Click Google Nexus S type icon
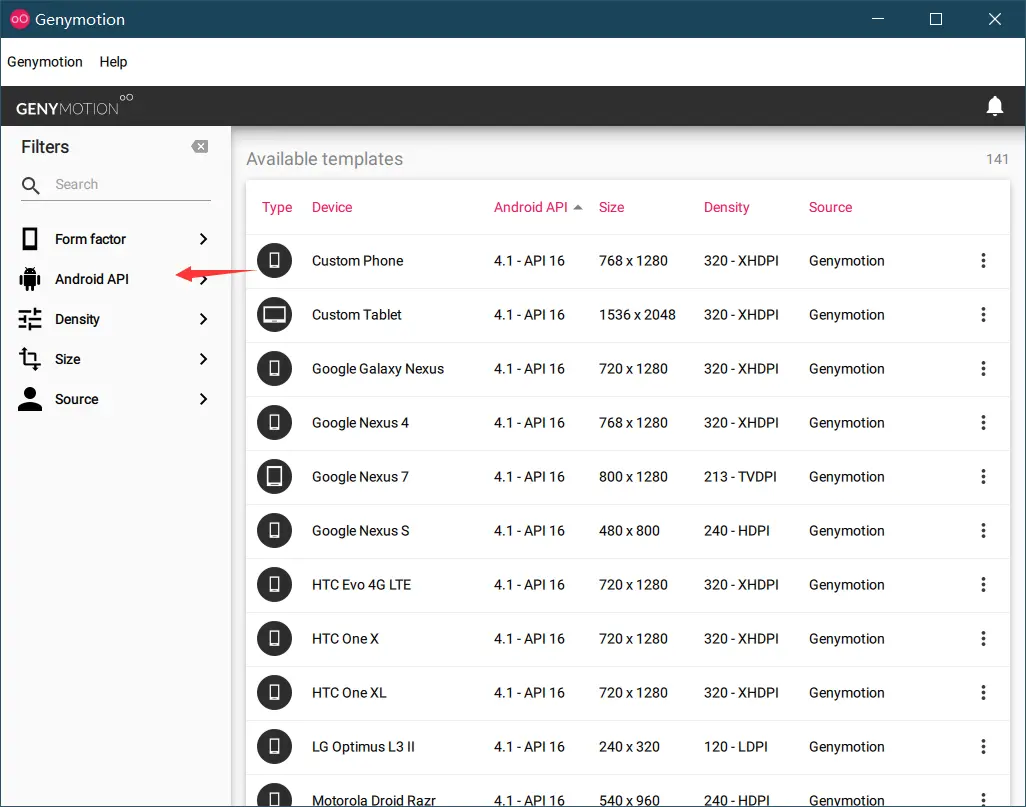 [x=274, y=531]
